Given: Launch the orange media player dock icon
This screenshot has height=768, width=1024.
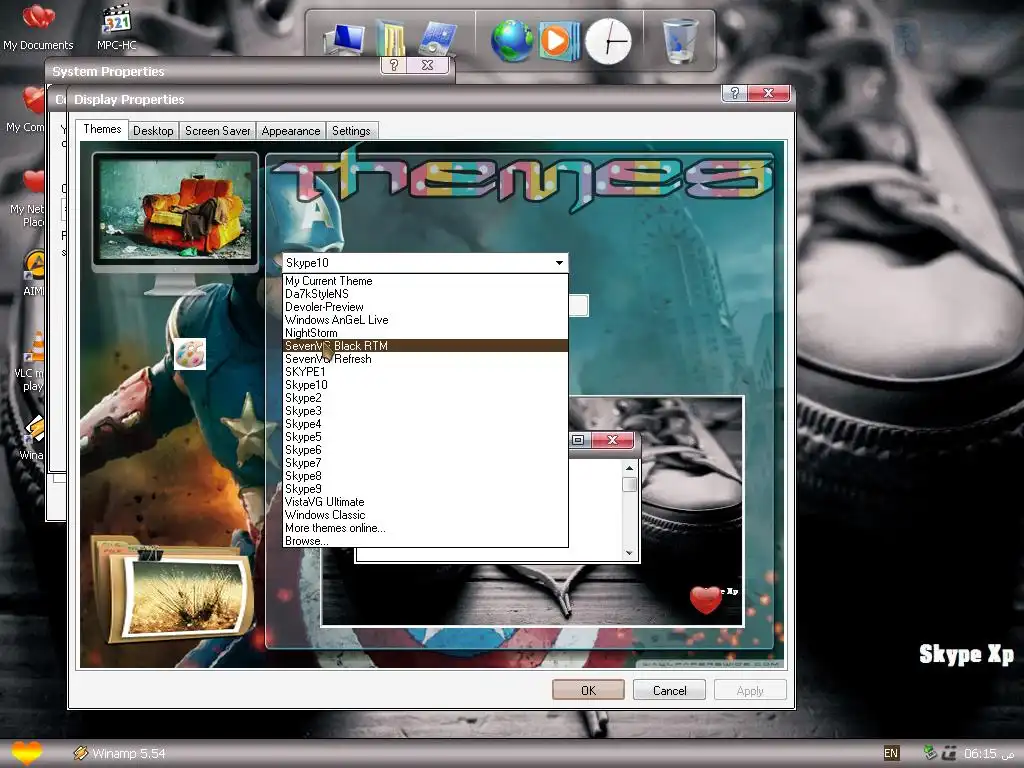Looking at the screenshot, I should pos(559,40).
